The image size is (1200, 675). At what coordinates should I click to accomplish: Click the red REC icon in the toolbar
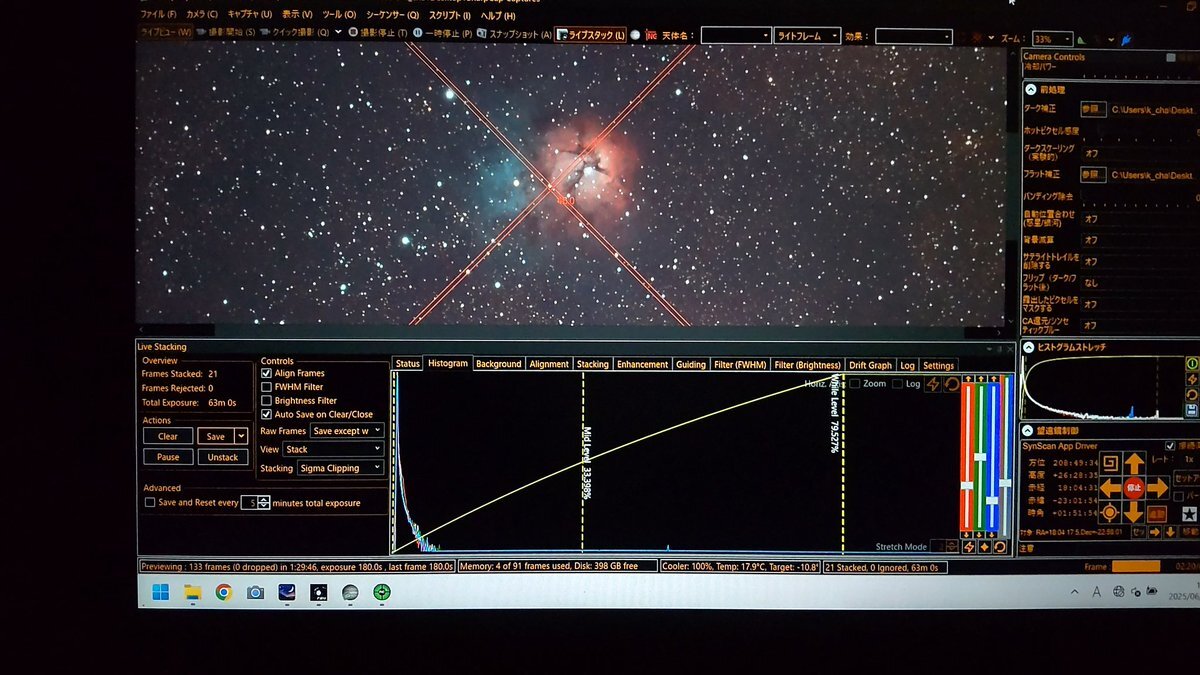(x=651, y=36)
